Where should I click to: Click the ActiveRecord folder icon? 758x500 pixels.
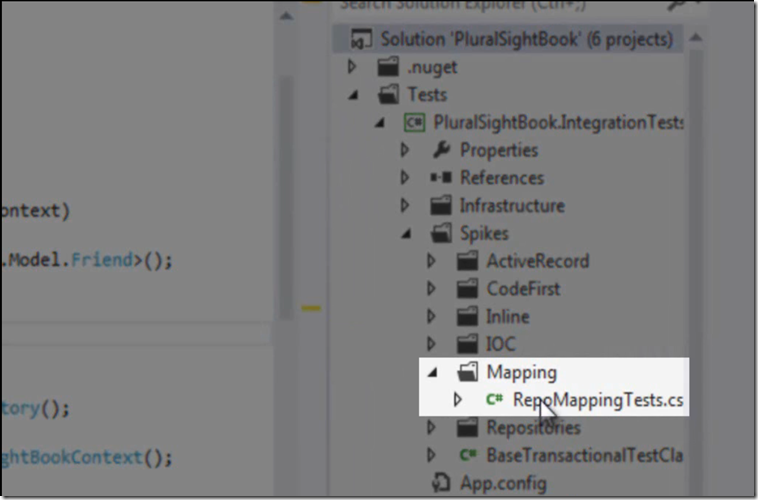(x=467, y=261)
